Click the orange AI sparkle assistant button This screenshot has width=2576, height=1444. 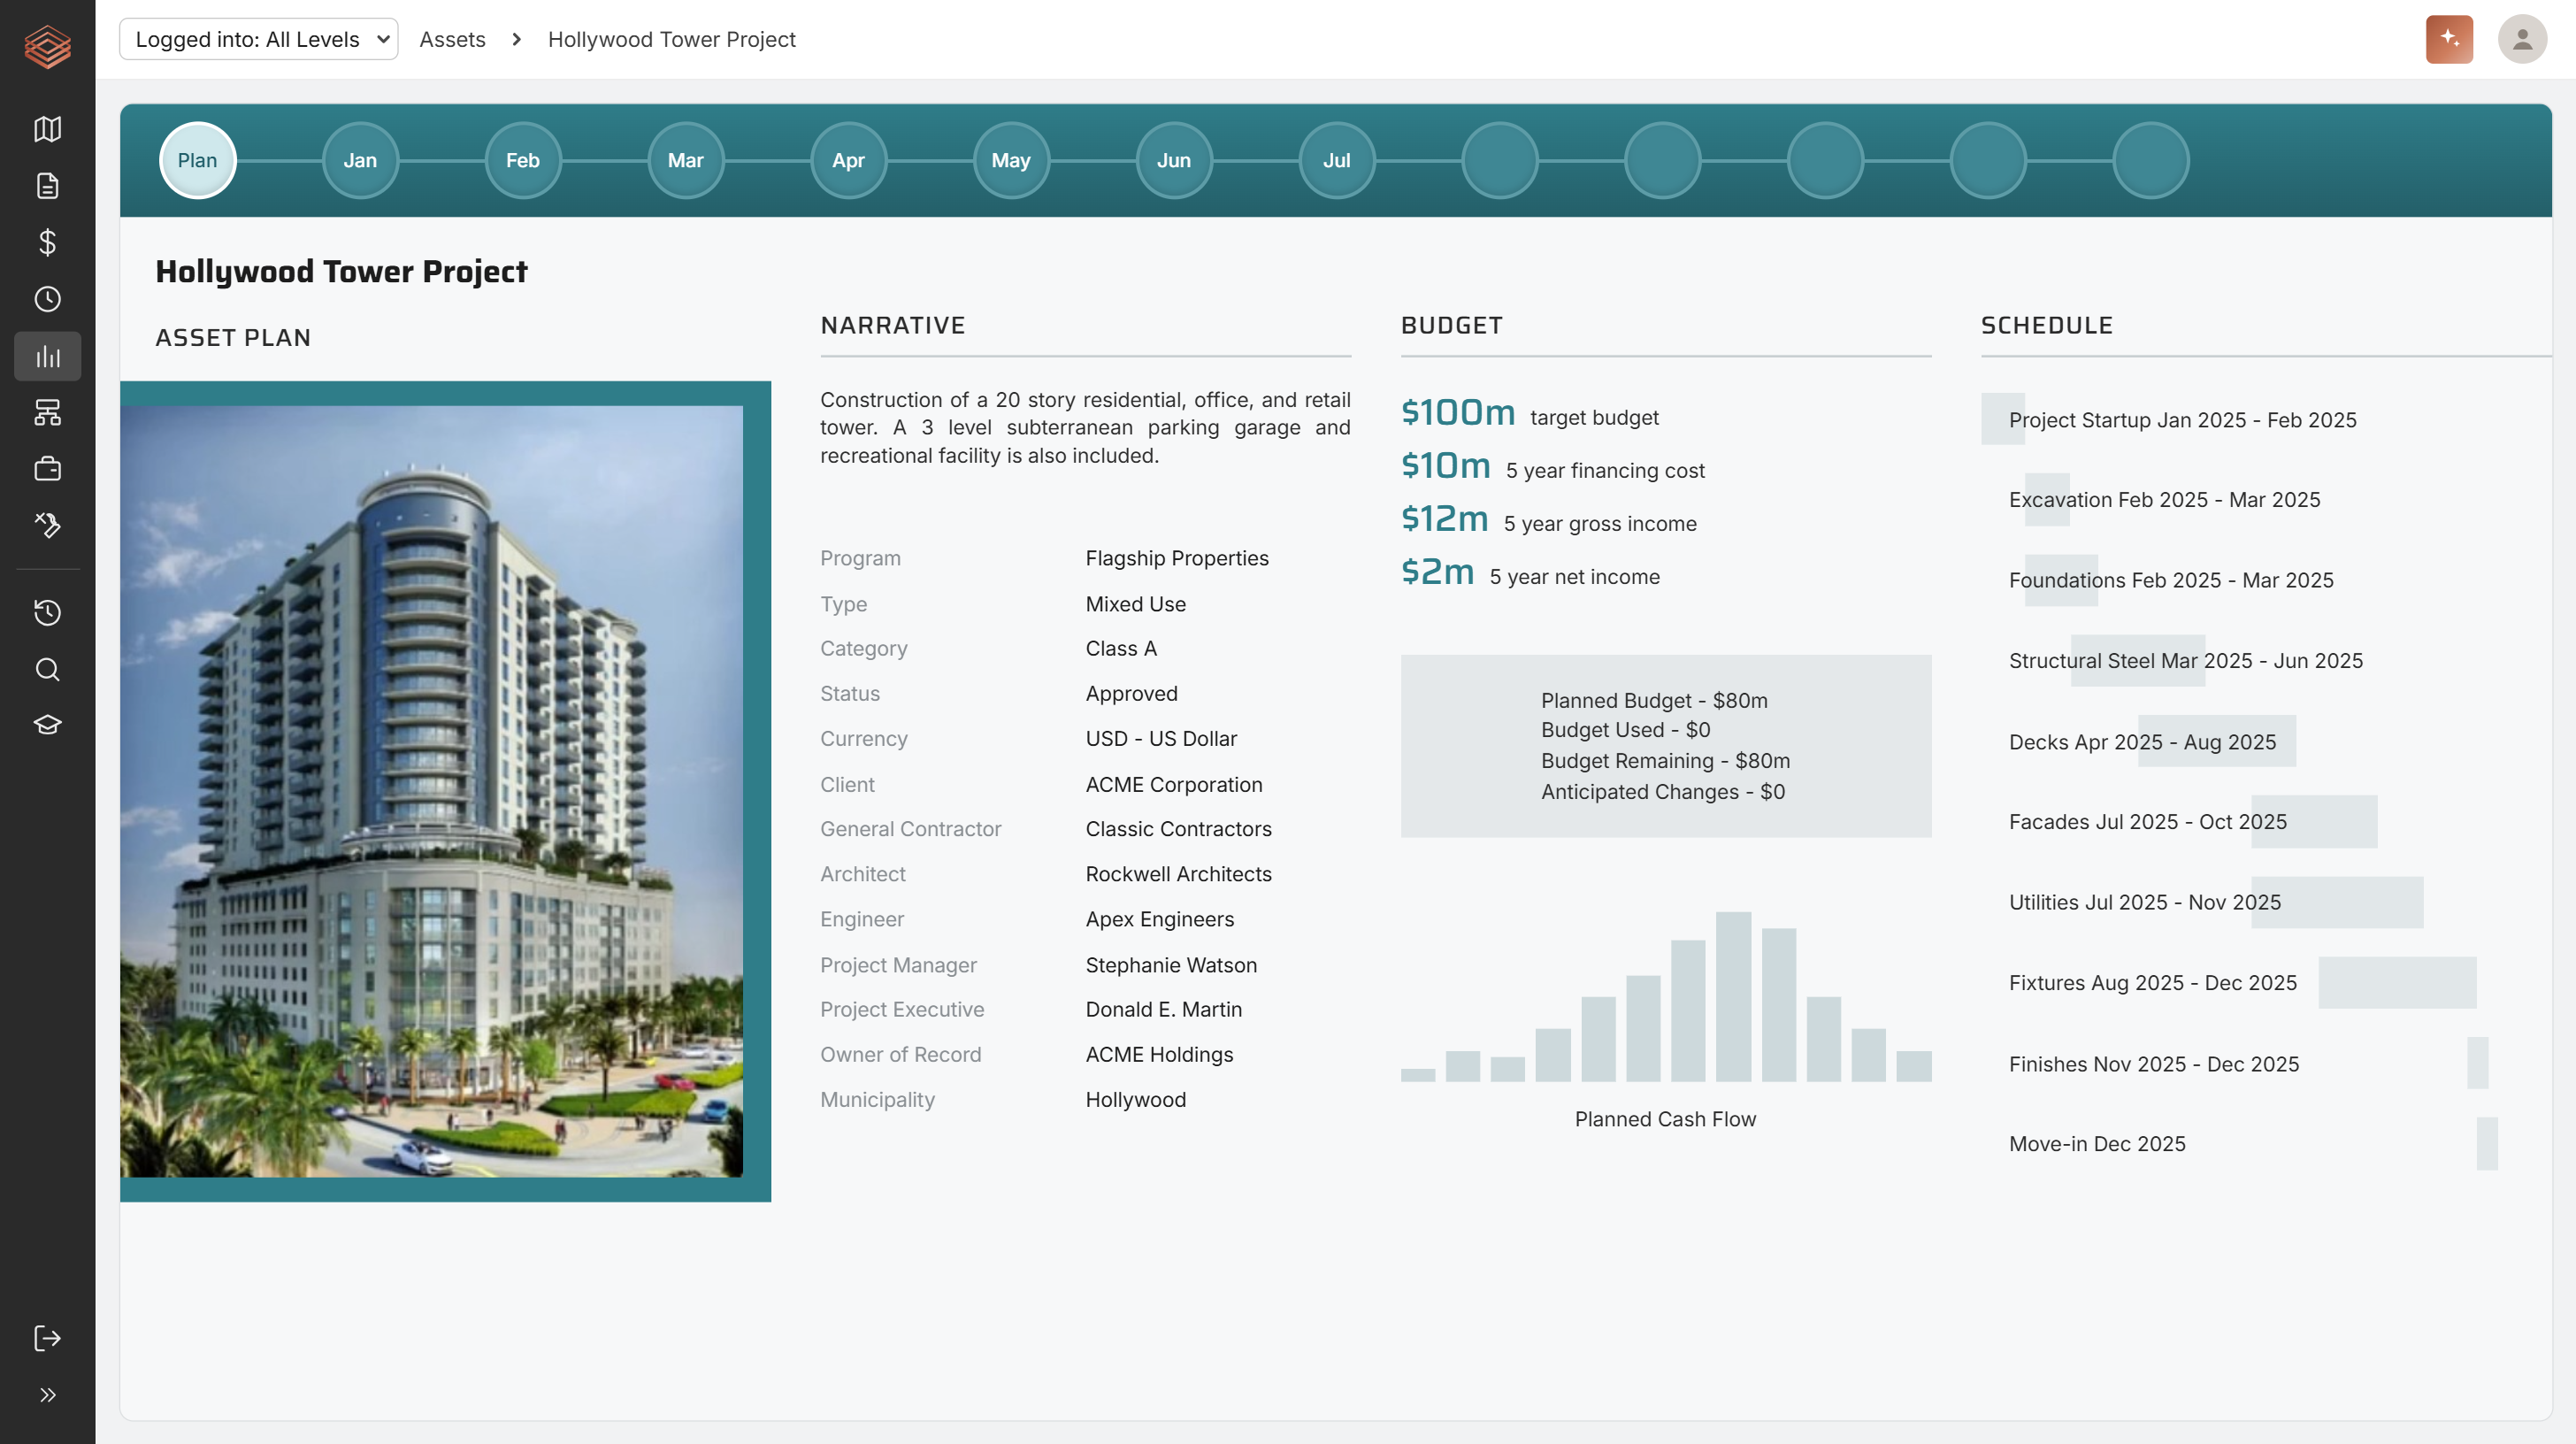[x=2449, y=39]
